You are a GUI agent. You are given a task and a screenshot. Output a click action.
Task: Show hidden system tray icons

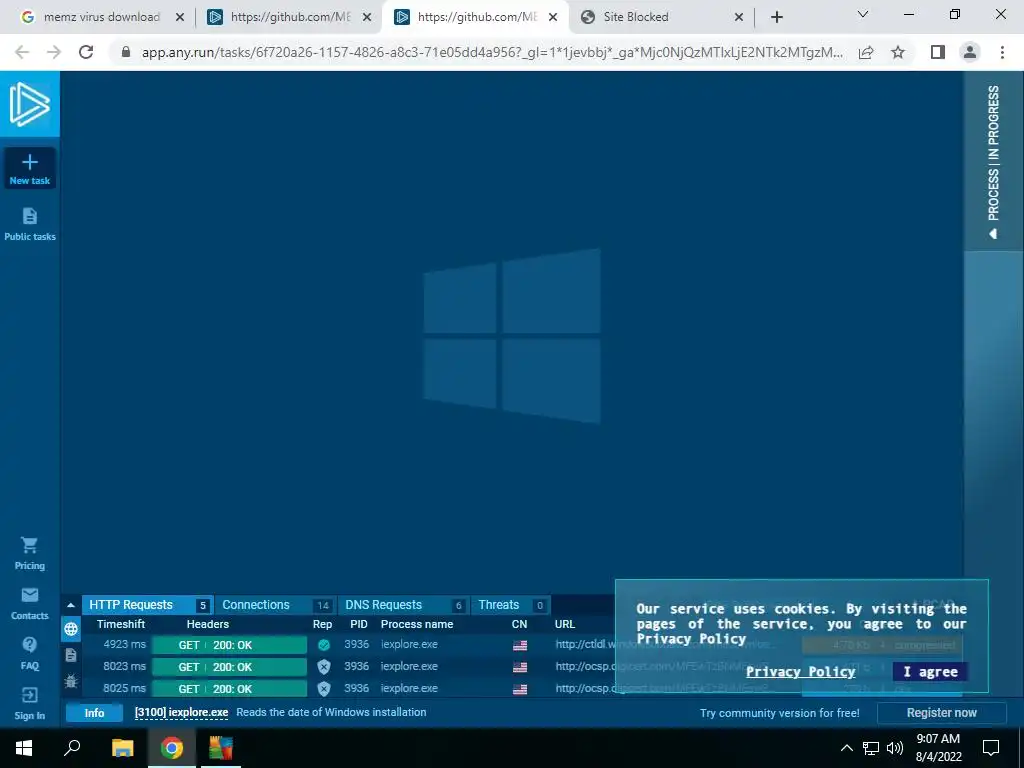(x=846, y=748)
